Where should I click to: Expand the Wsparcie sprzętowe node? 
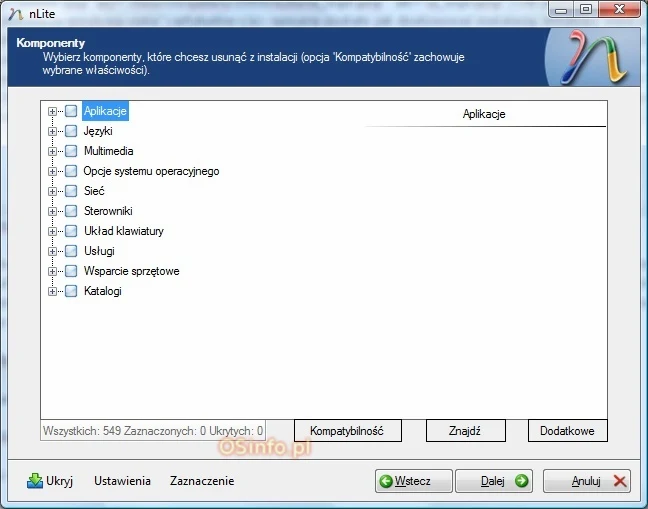tap(53, 271)
